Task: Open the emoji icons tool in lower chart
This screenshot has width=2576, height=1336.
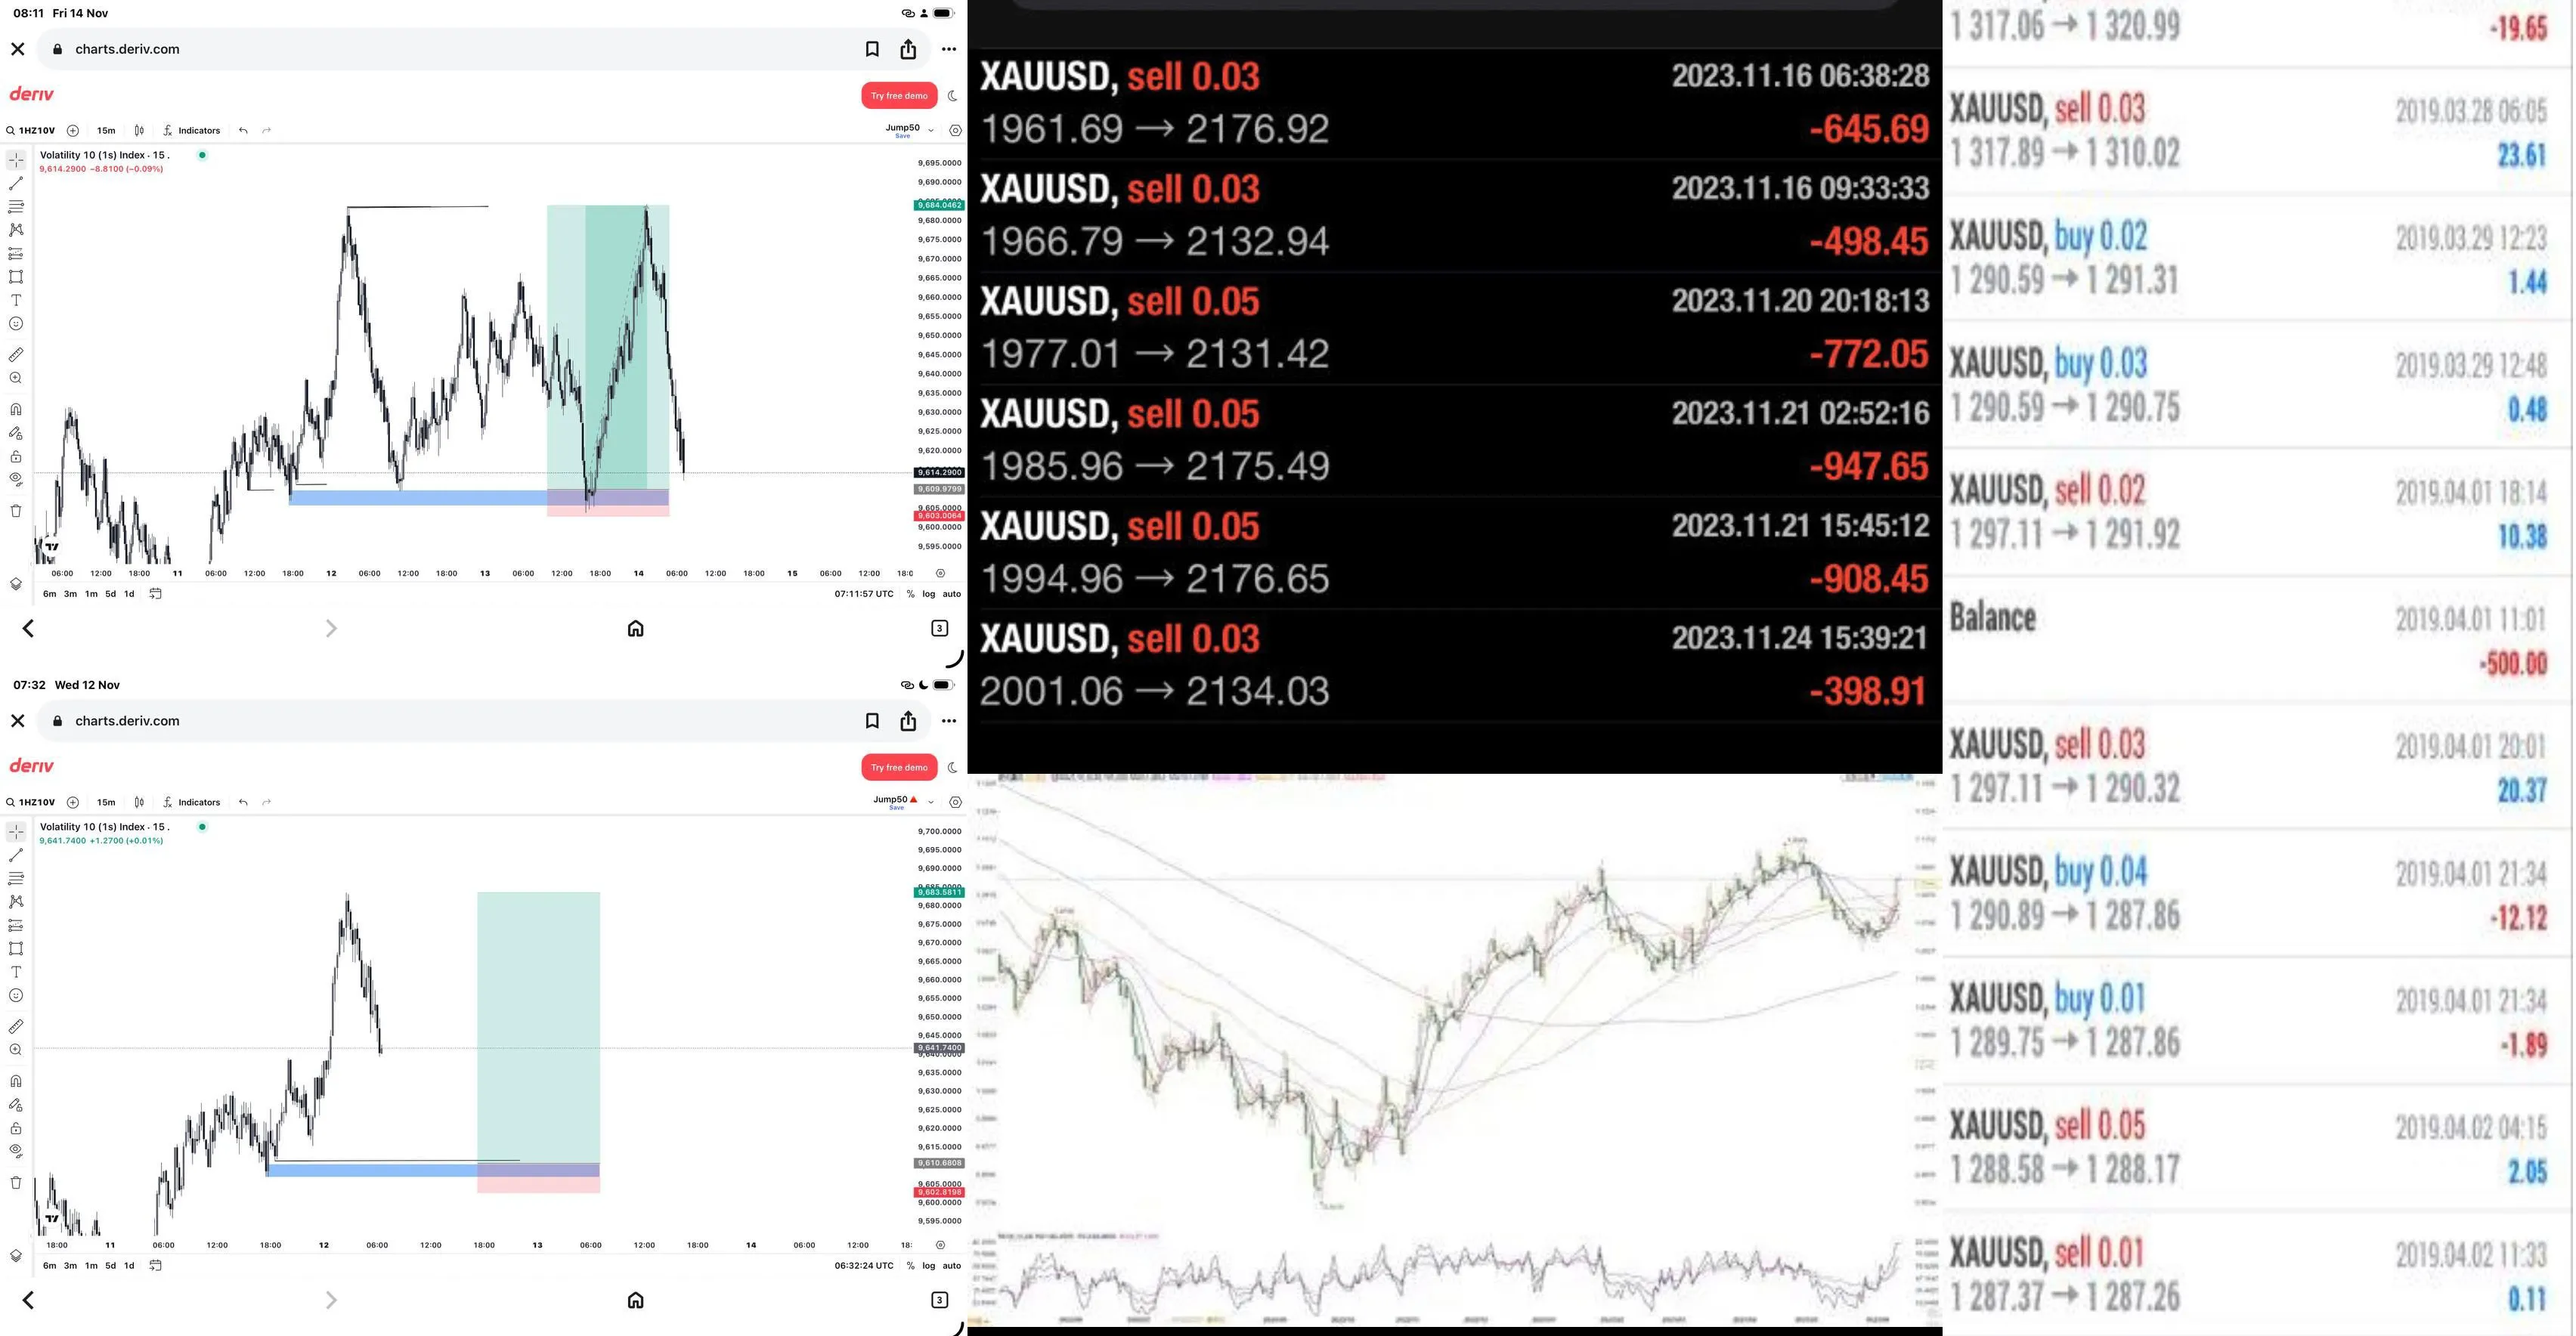Action: pos(16,996)
